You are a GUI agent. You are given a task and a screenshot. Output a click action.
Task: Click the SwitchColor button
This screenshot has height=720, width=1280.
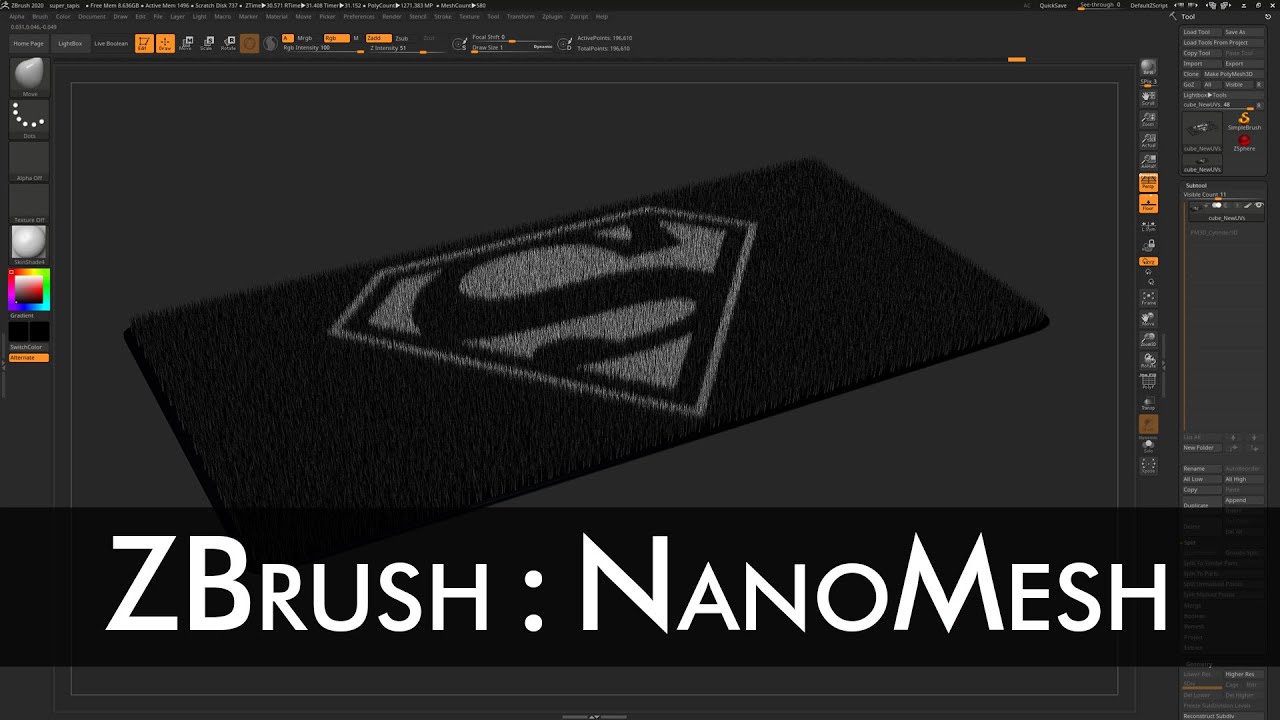(29, 347)
